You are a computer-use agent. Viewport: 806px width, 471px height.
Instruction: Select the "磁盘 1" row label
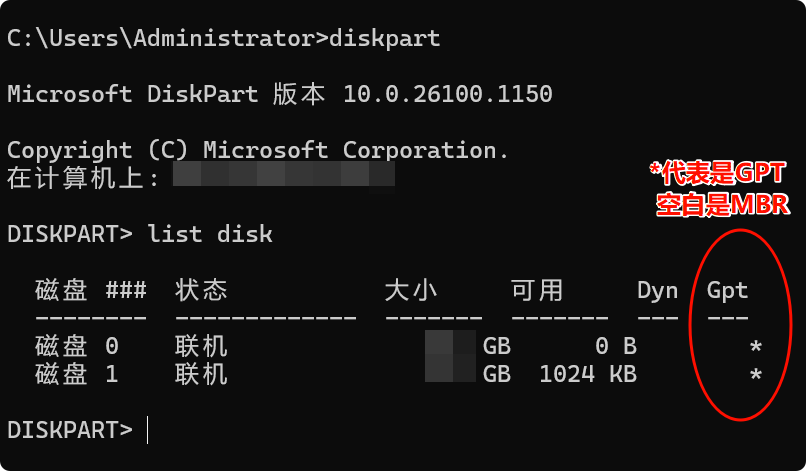click(x=77, y=375)
